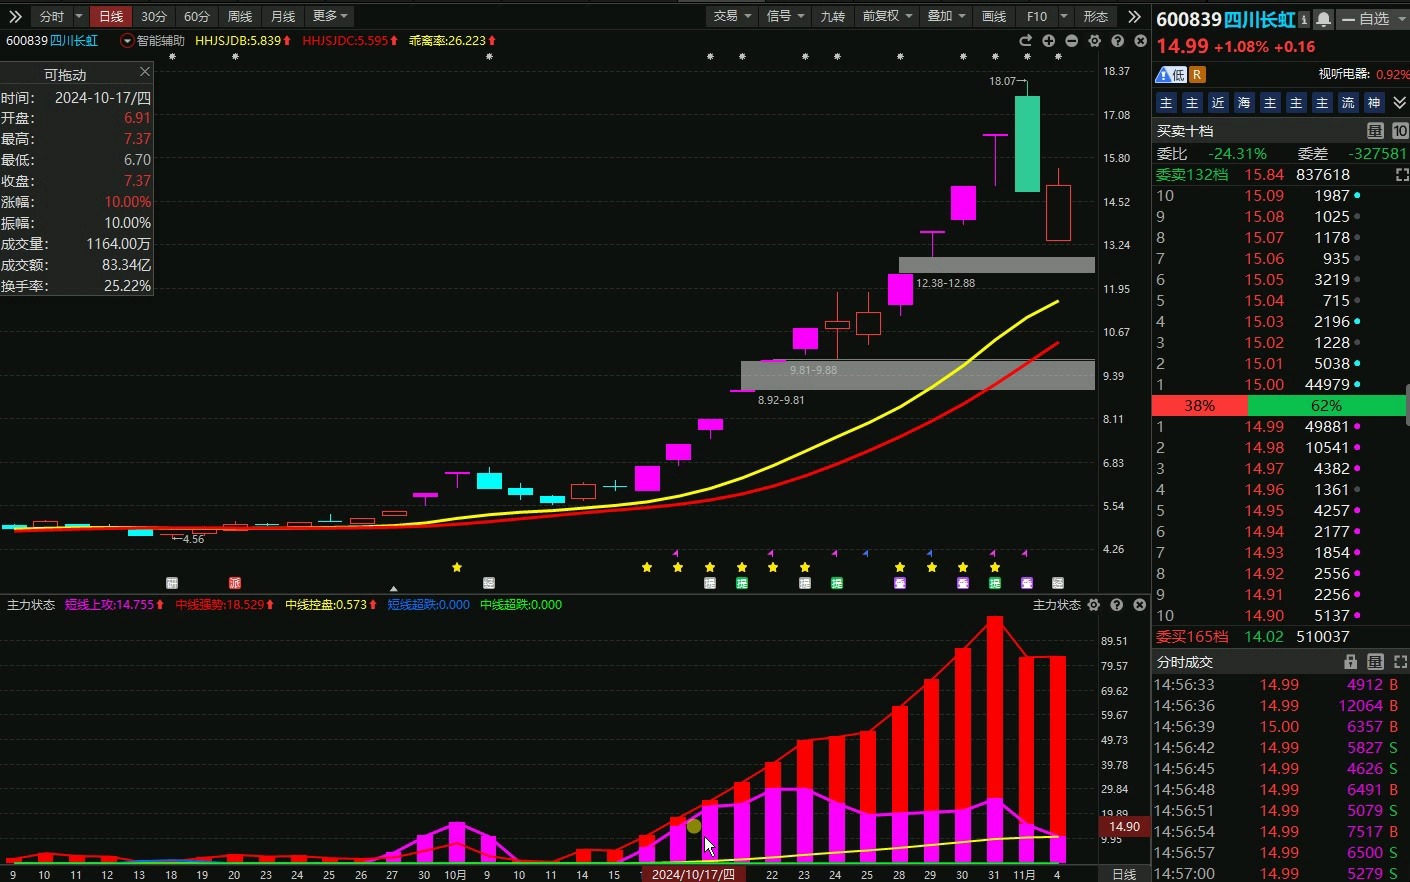
Task: Switch to 分时 intraday chart tab
Action: (x=52, y=16)
